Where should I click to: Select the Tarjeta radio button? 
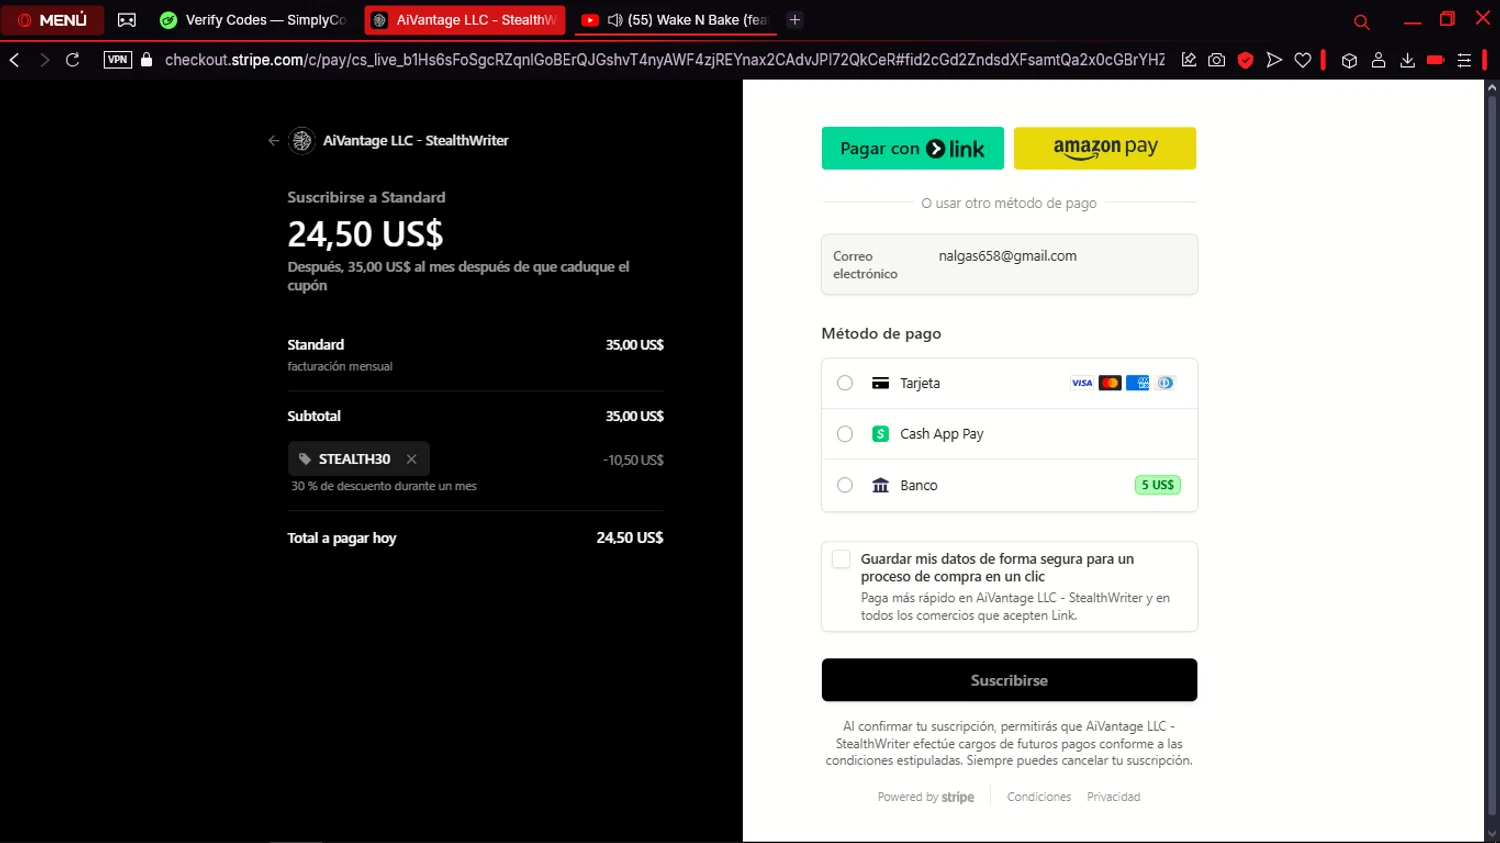tap(845, 383)
